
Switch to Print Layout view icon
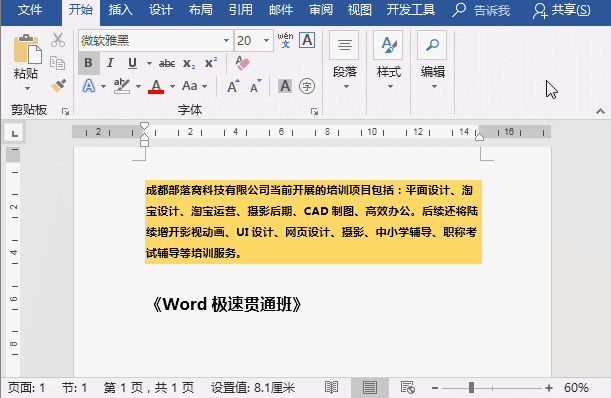pyautogui.click(x=369, y=388)
